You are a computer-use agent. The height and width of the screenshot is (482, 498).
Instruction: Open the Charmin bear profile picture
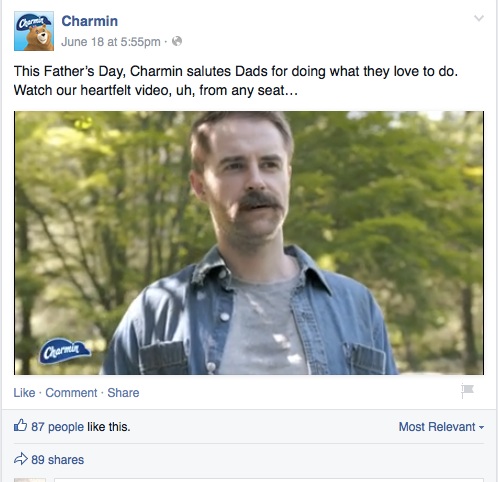(34, 31)
